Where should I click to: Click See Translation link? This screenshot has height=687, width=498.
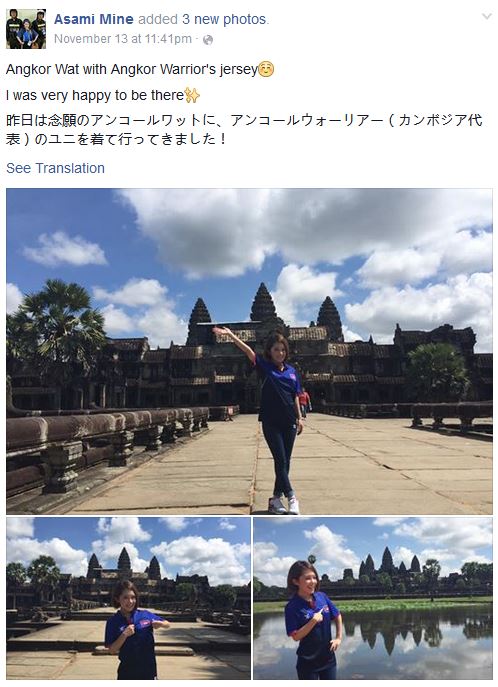click(55, 168)
